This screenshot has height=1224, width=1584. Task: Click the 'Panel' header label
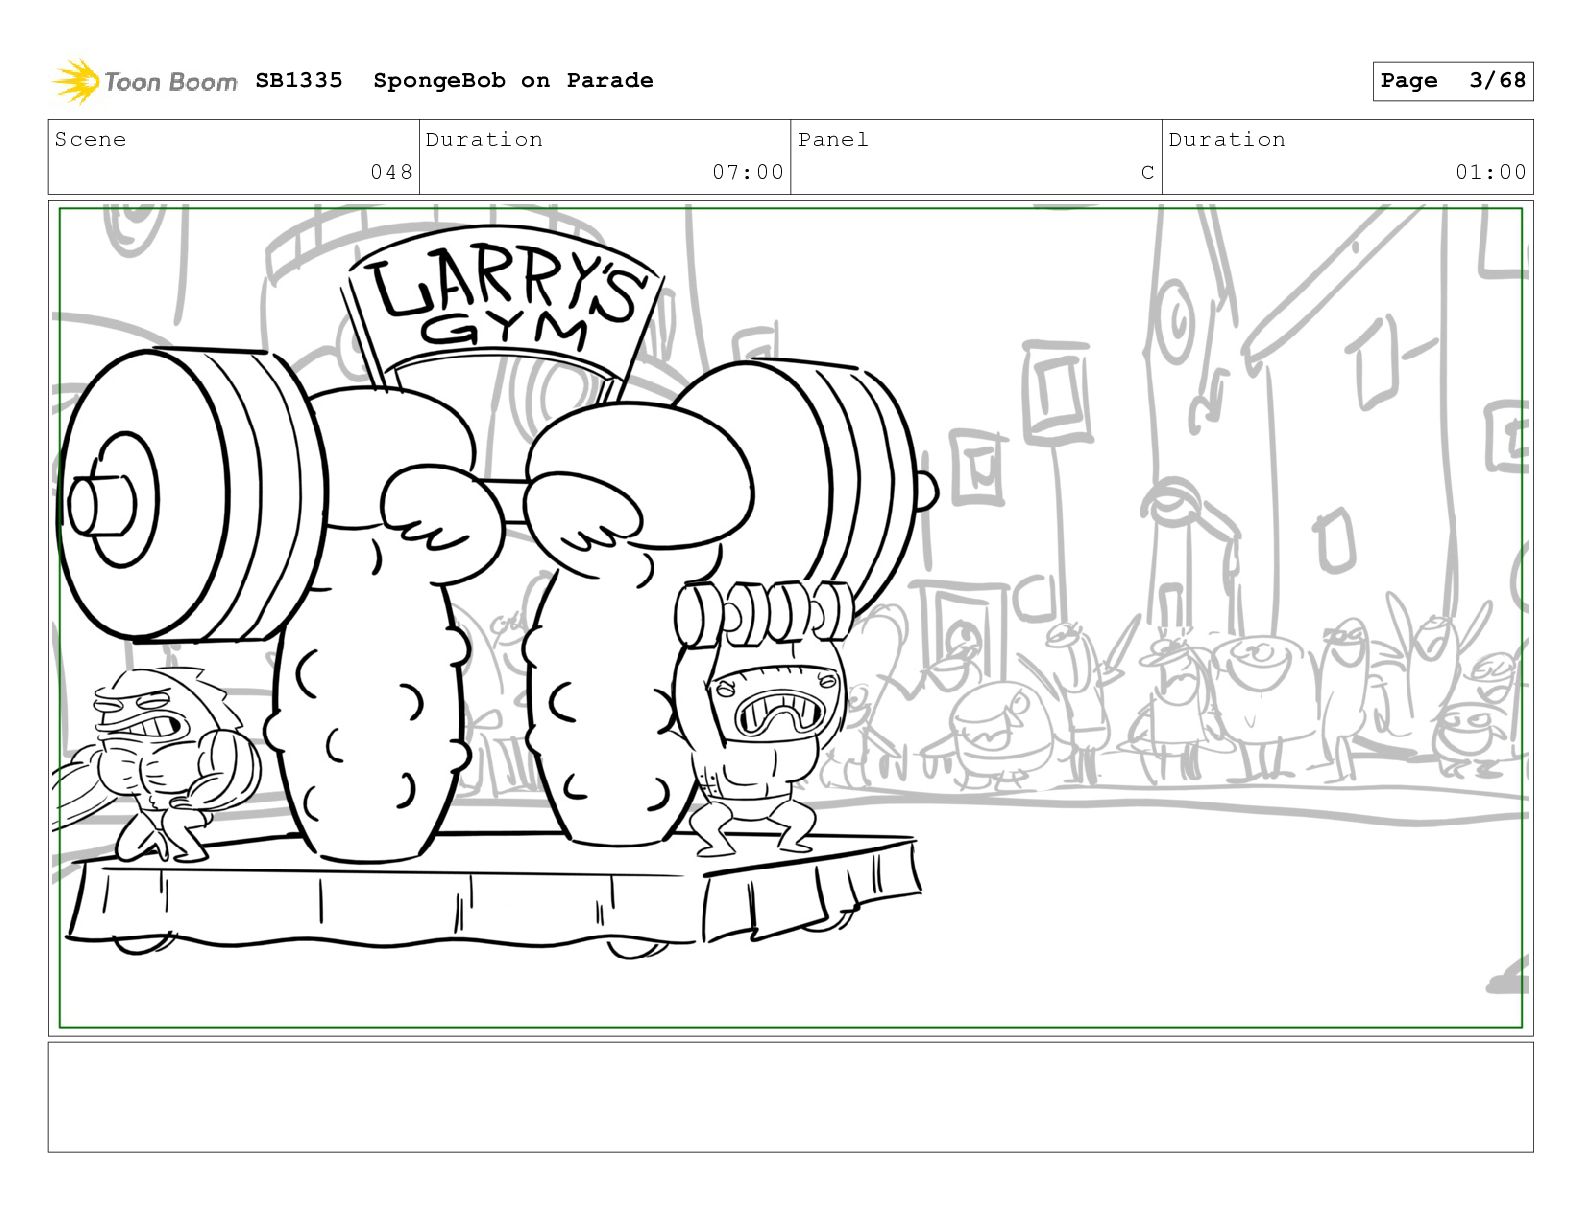point(833,139)
